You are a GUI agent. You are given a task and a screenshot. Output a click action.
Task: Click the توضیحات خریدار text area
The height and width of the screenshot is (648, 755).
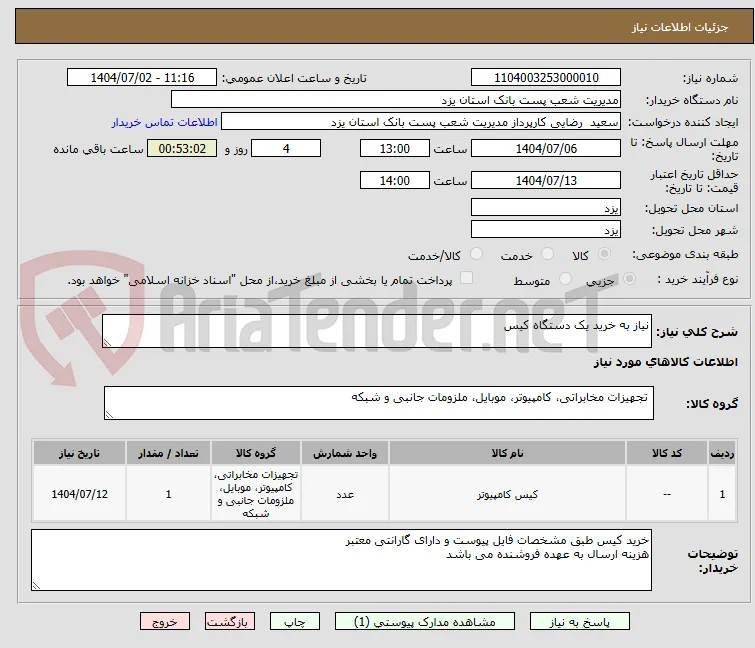tap(341, 560)
